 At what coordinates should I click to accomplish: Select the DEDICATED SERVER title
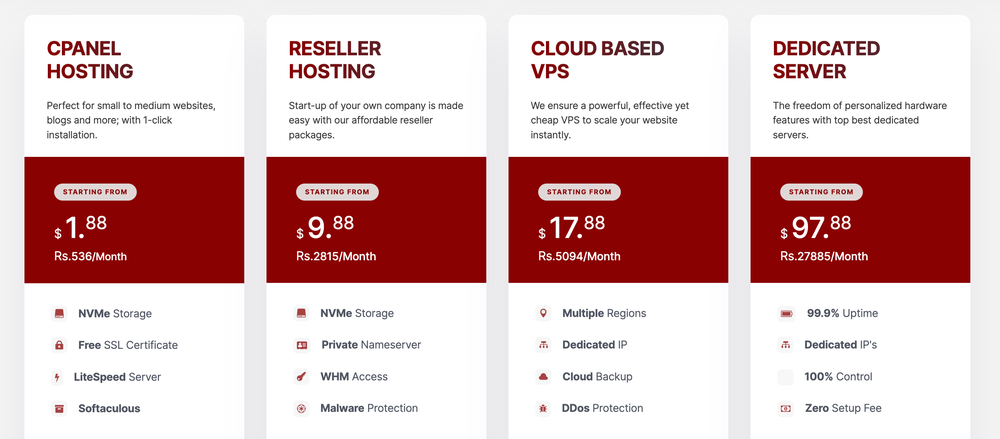point(826,60)
